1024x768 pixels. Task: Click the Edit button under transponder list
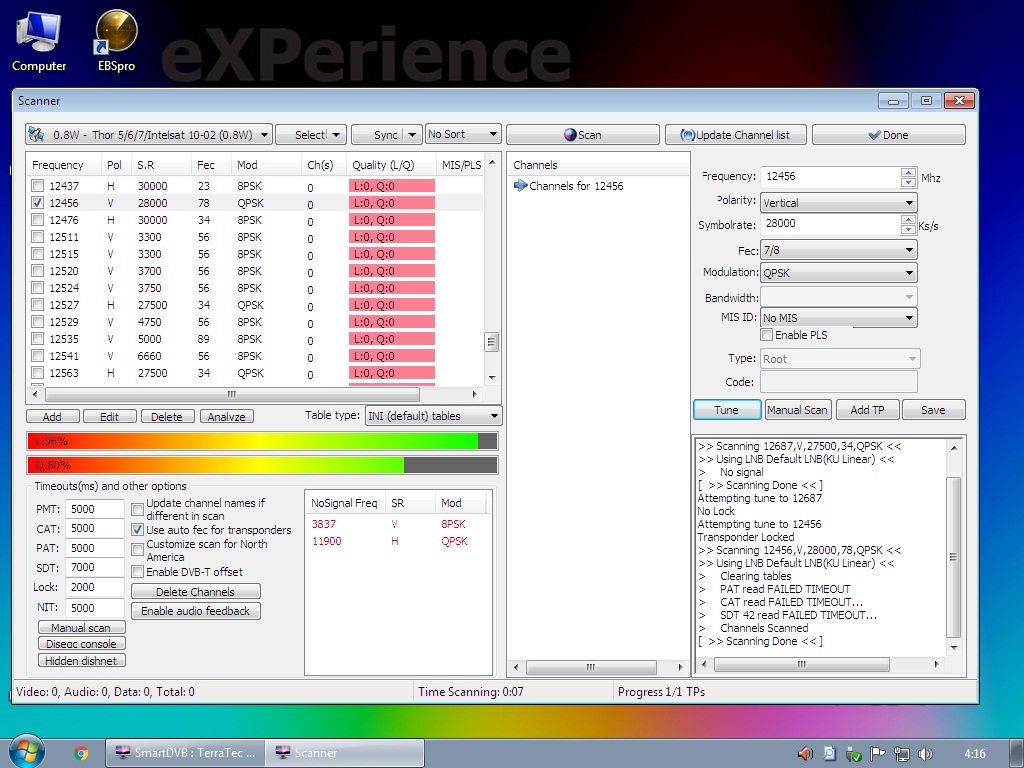(109, 416)
